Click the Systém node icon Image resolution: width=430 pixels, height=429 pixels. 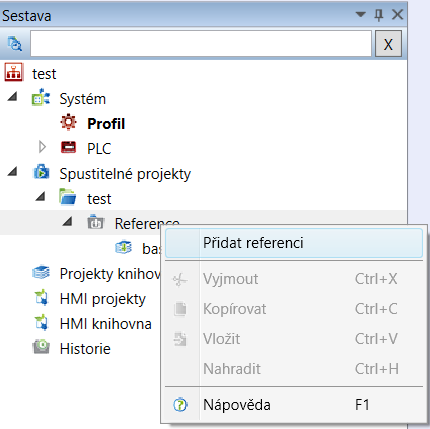[x=41, y=97]
